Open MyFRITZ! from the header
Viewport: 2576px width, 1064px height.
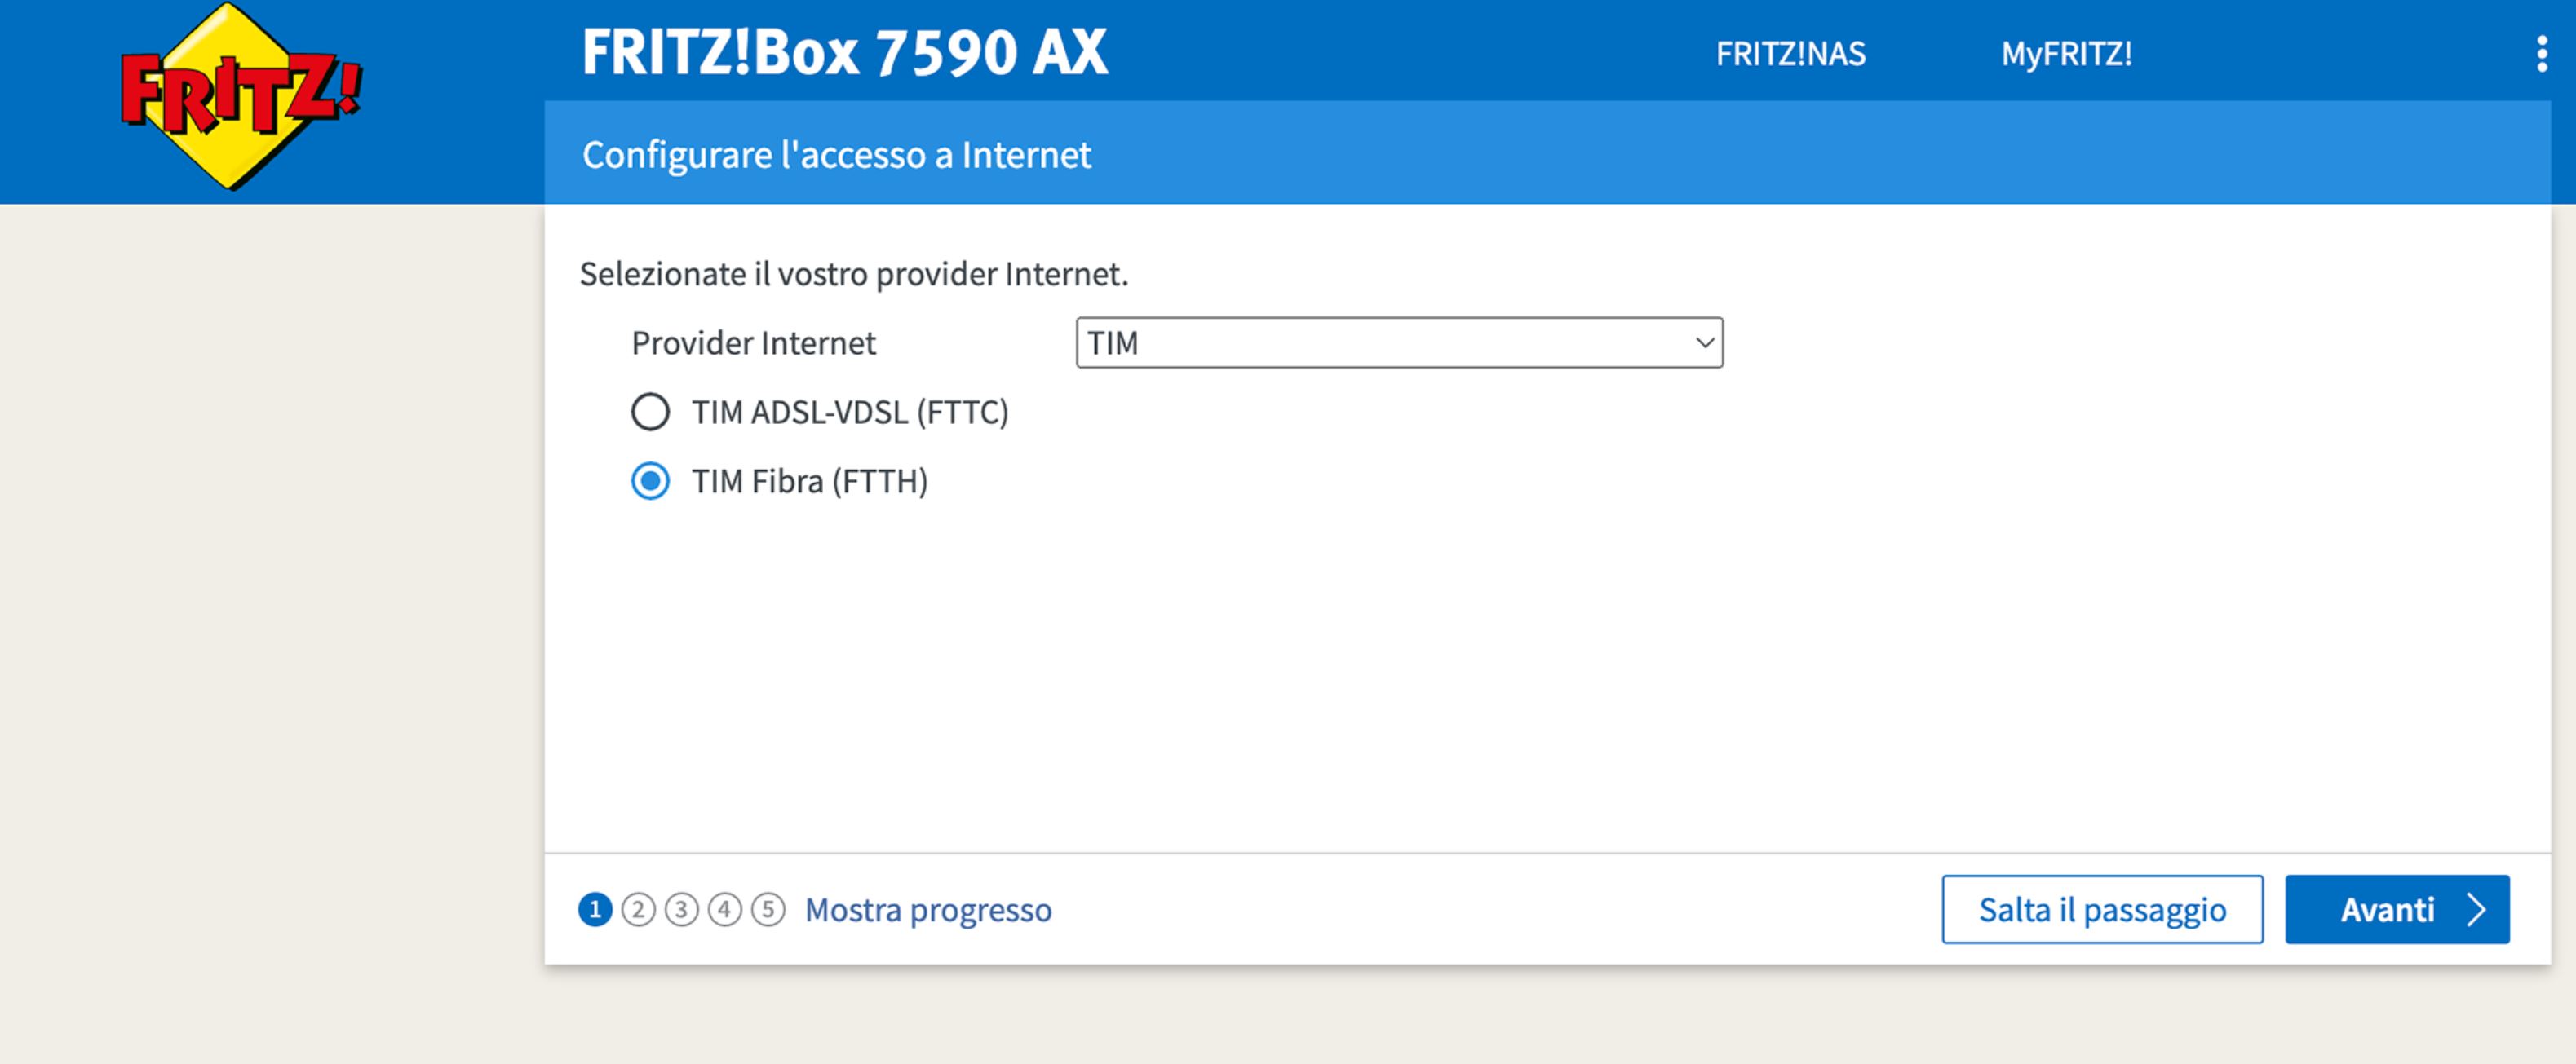(x=2066, y=54)
